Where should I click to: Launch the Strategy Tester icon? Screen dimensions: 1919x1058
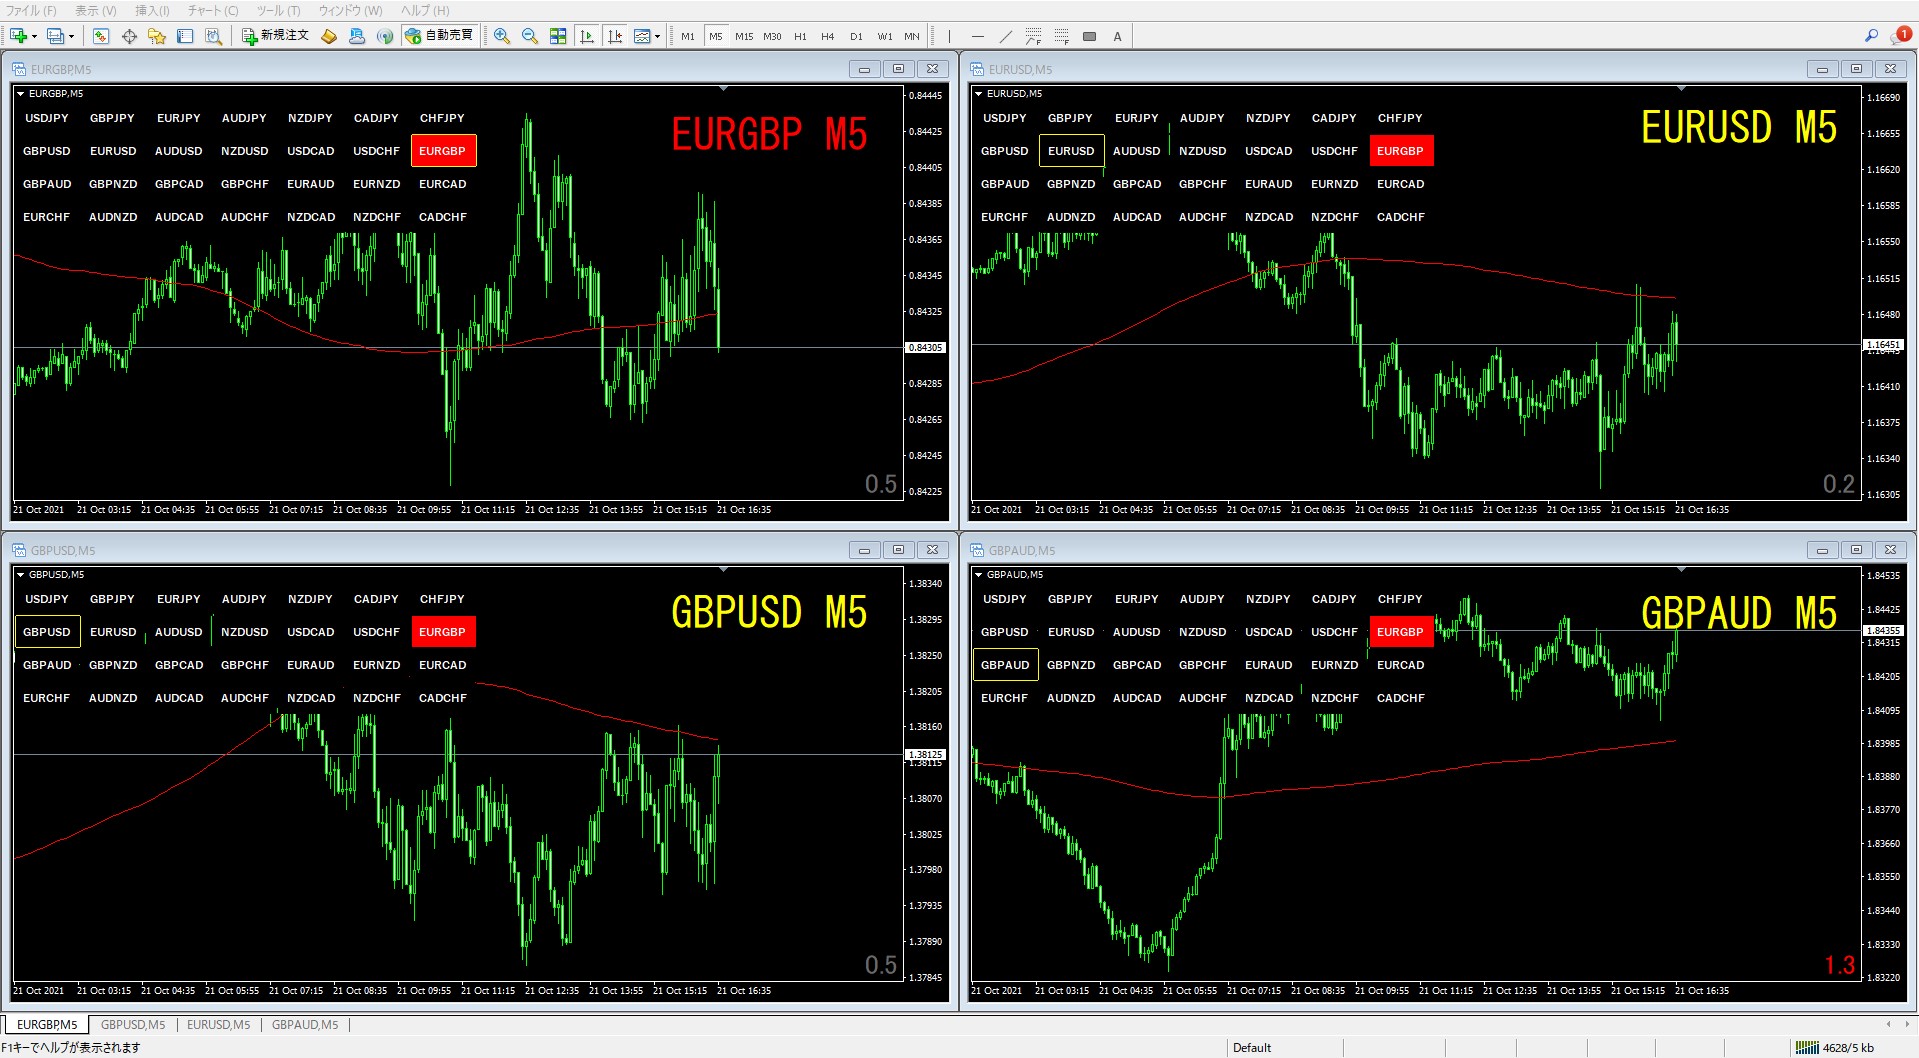213,36
